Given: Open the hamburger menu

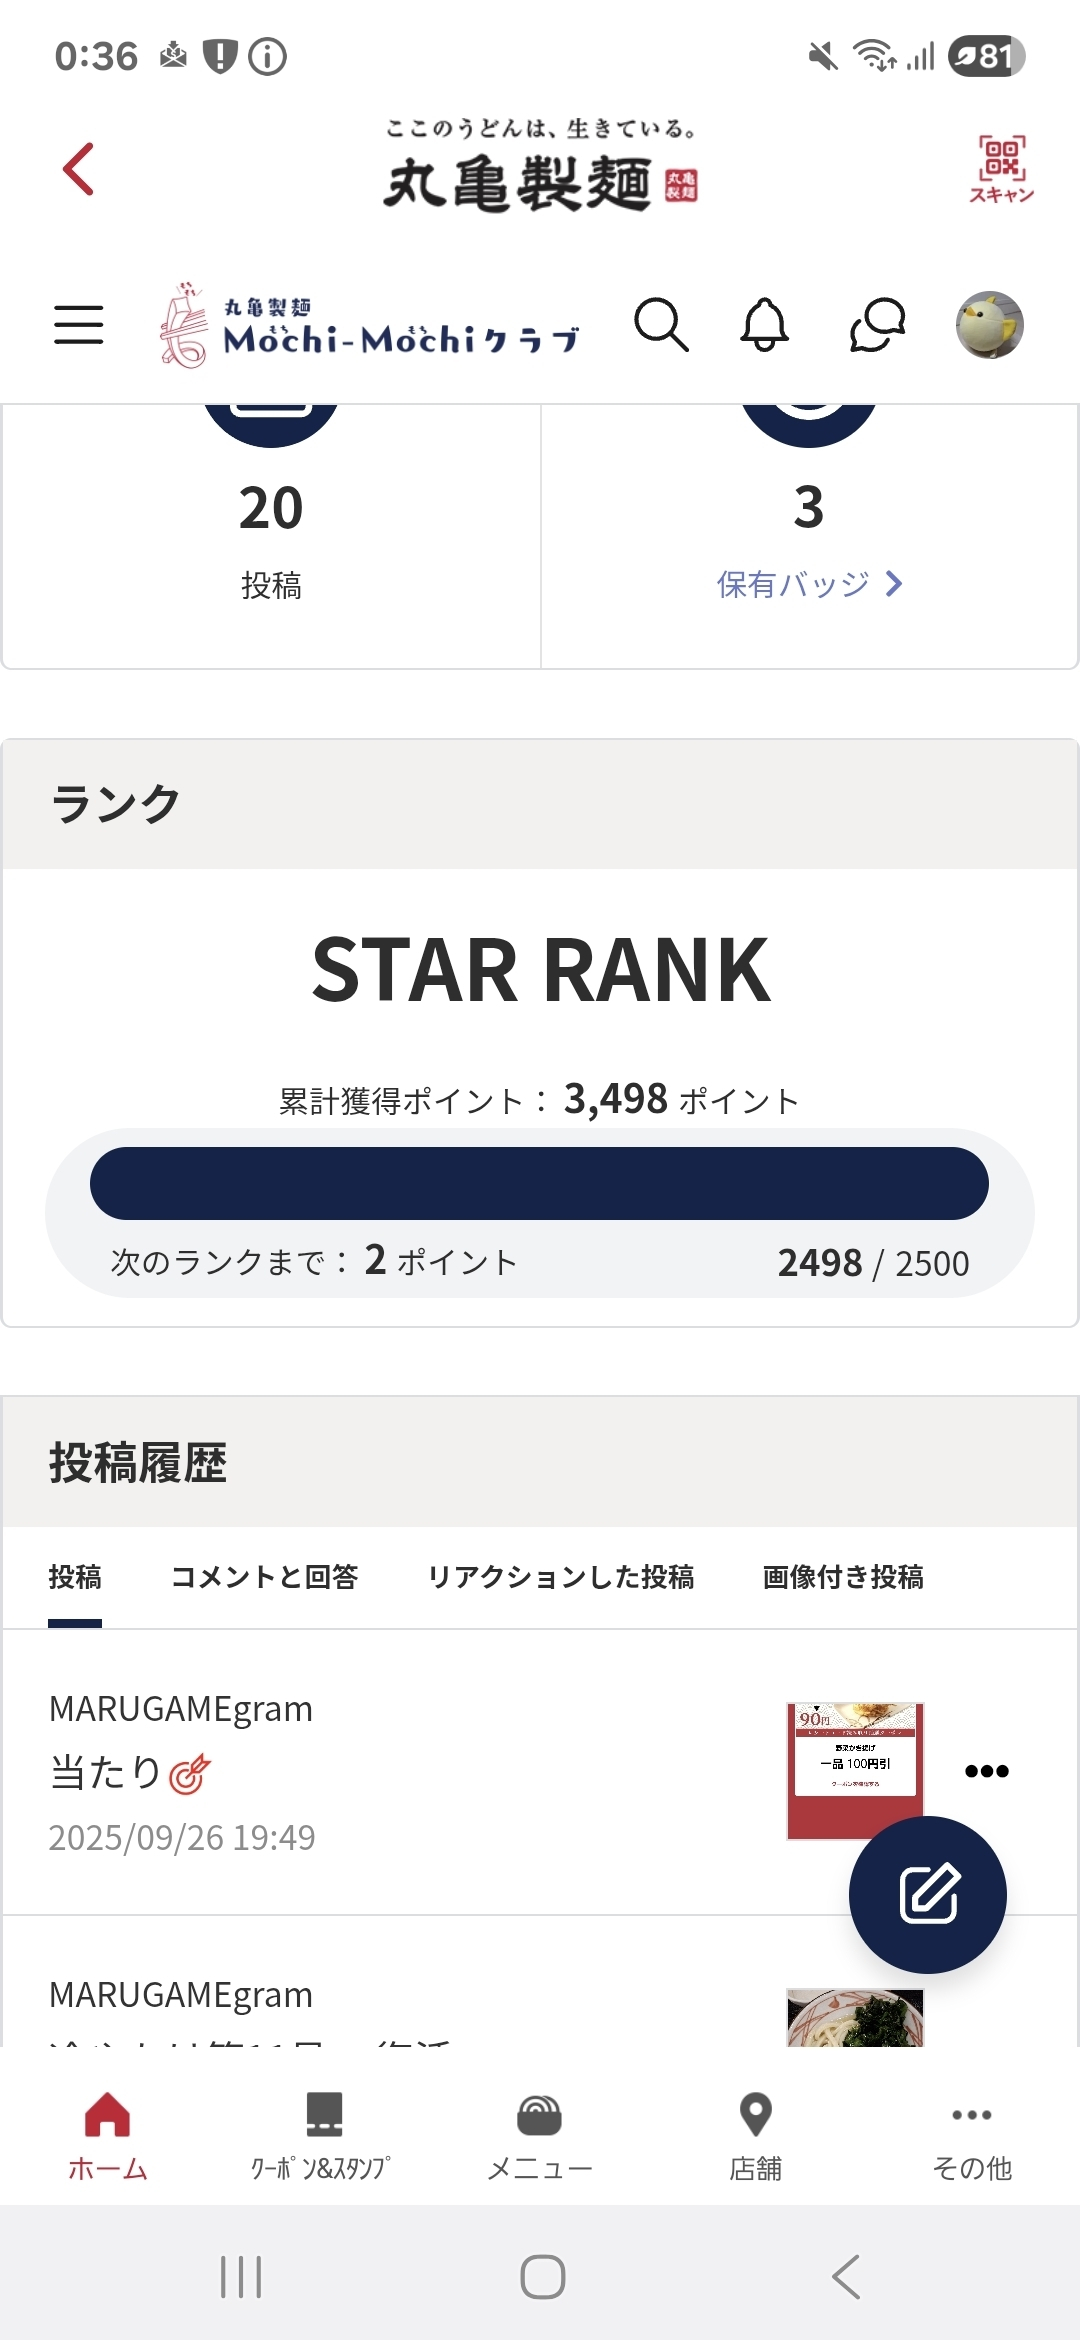Looking at the screenshot, I should pyautogui.click(x=78, y=325).
